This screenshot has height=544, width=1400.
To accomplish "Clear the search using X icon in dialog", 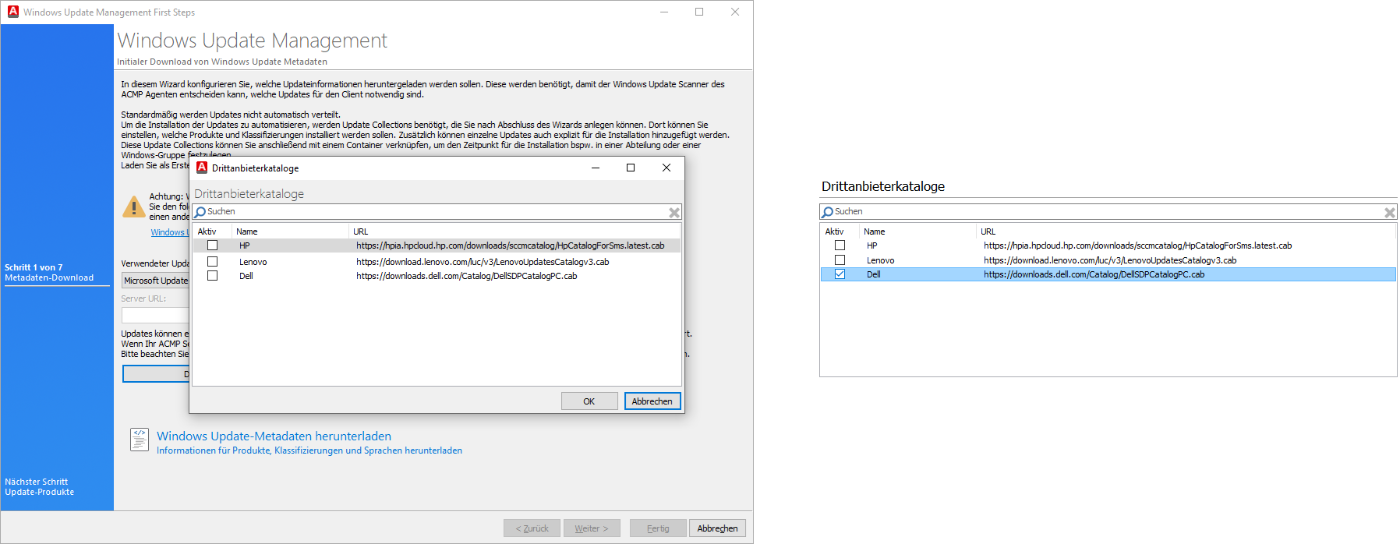I will coord(675,212).
